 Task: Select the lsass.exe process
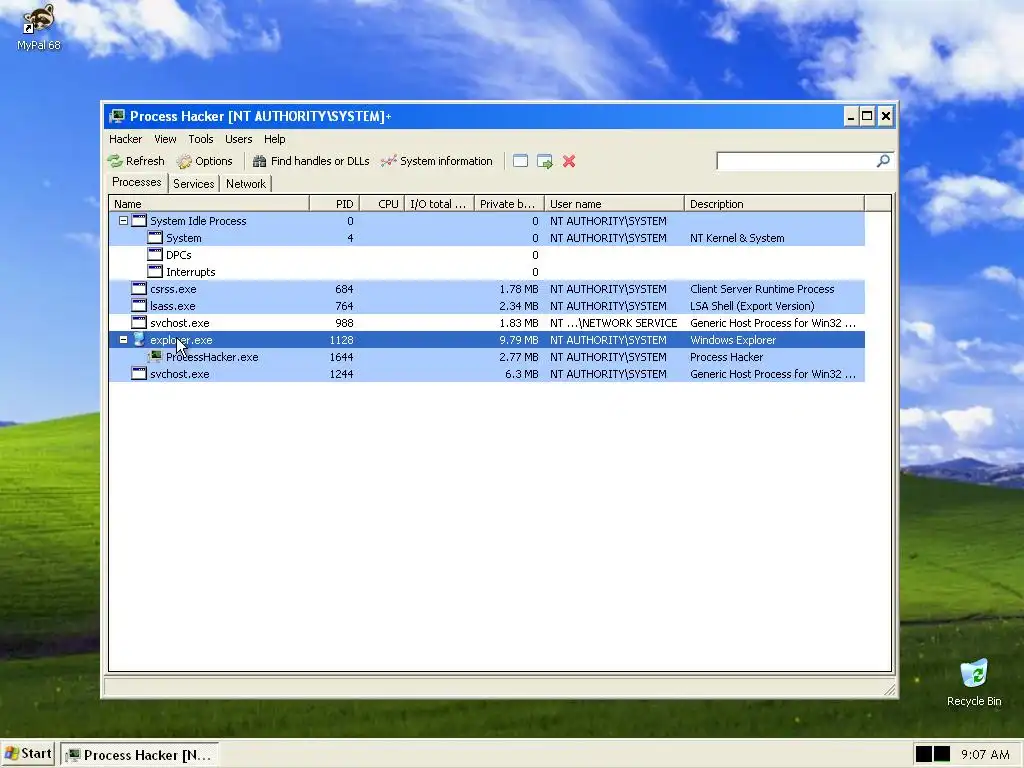pyautogui.click(x=487, y=306)
